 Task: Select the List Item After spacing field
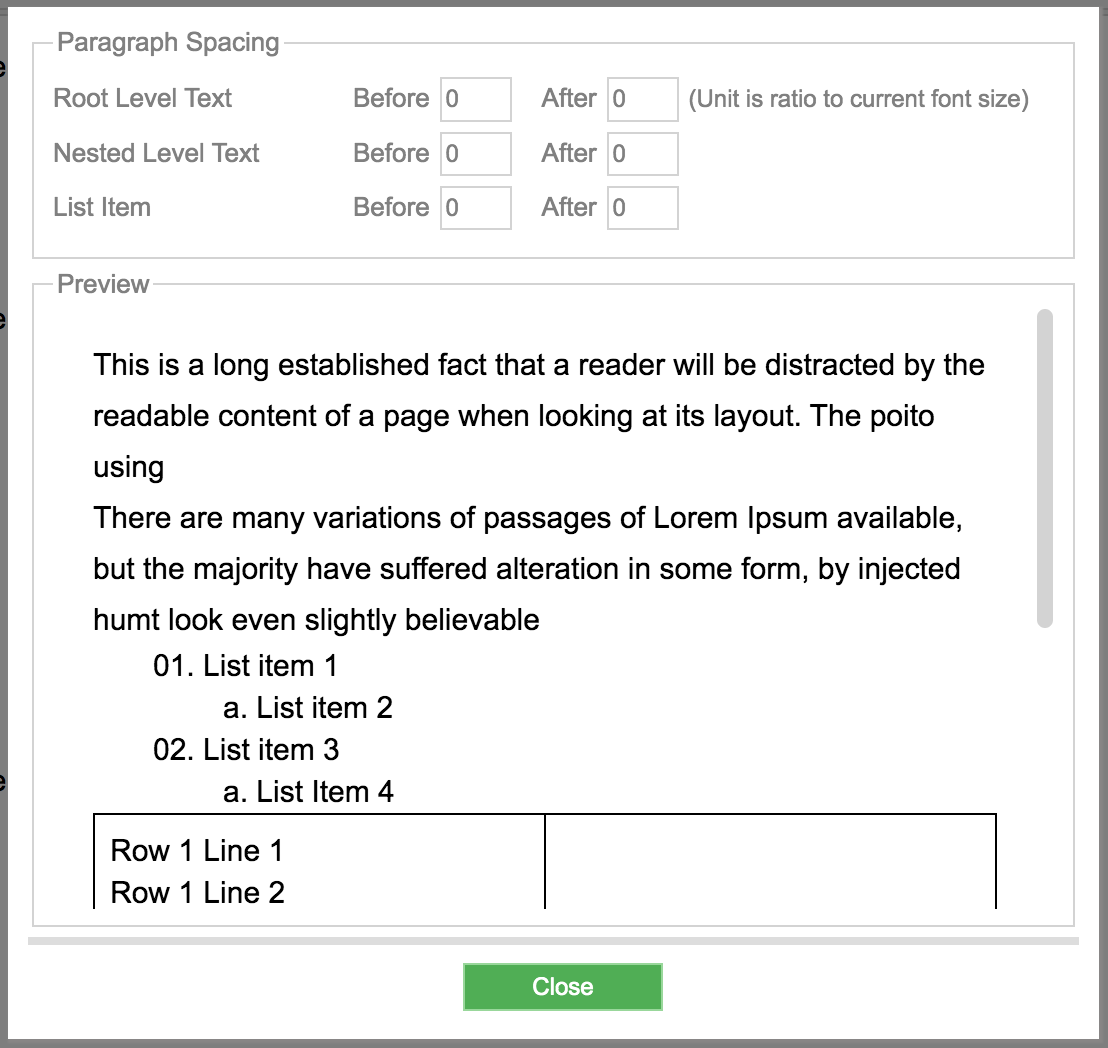tap(642, 208)
